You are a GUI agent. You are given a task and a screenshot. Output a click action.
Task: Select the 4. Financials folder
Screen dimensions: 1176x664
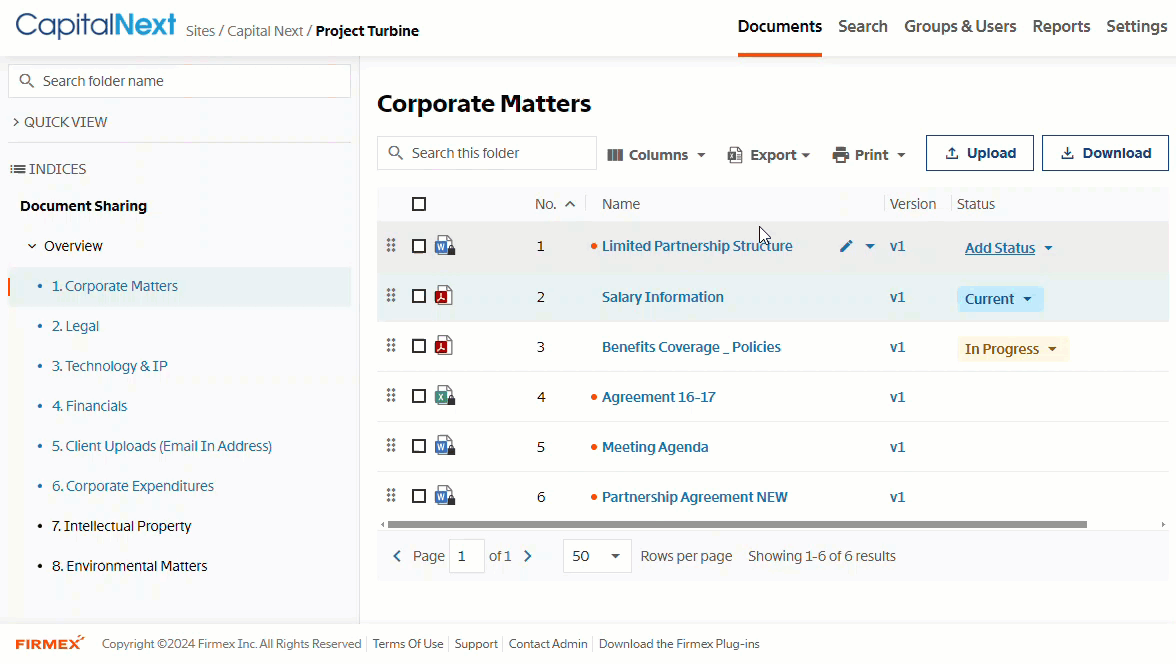[89, 406]
